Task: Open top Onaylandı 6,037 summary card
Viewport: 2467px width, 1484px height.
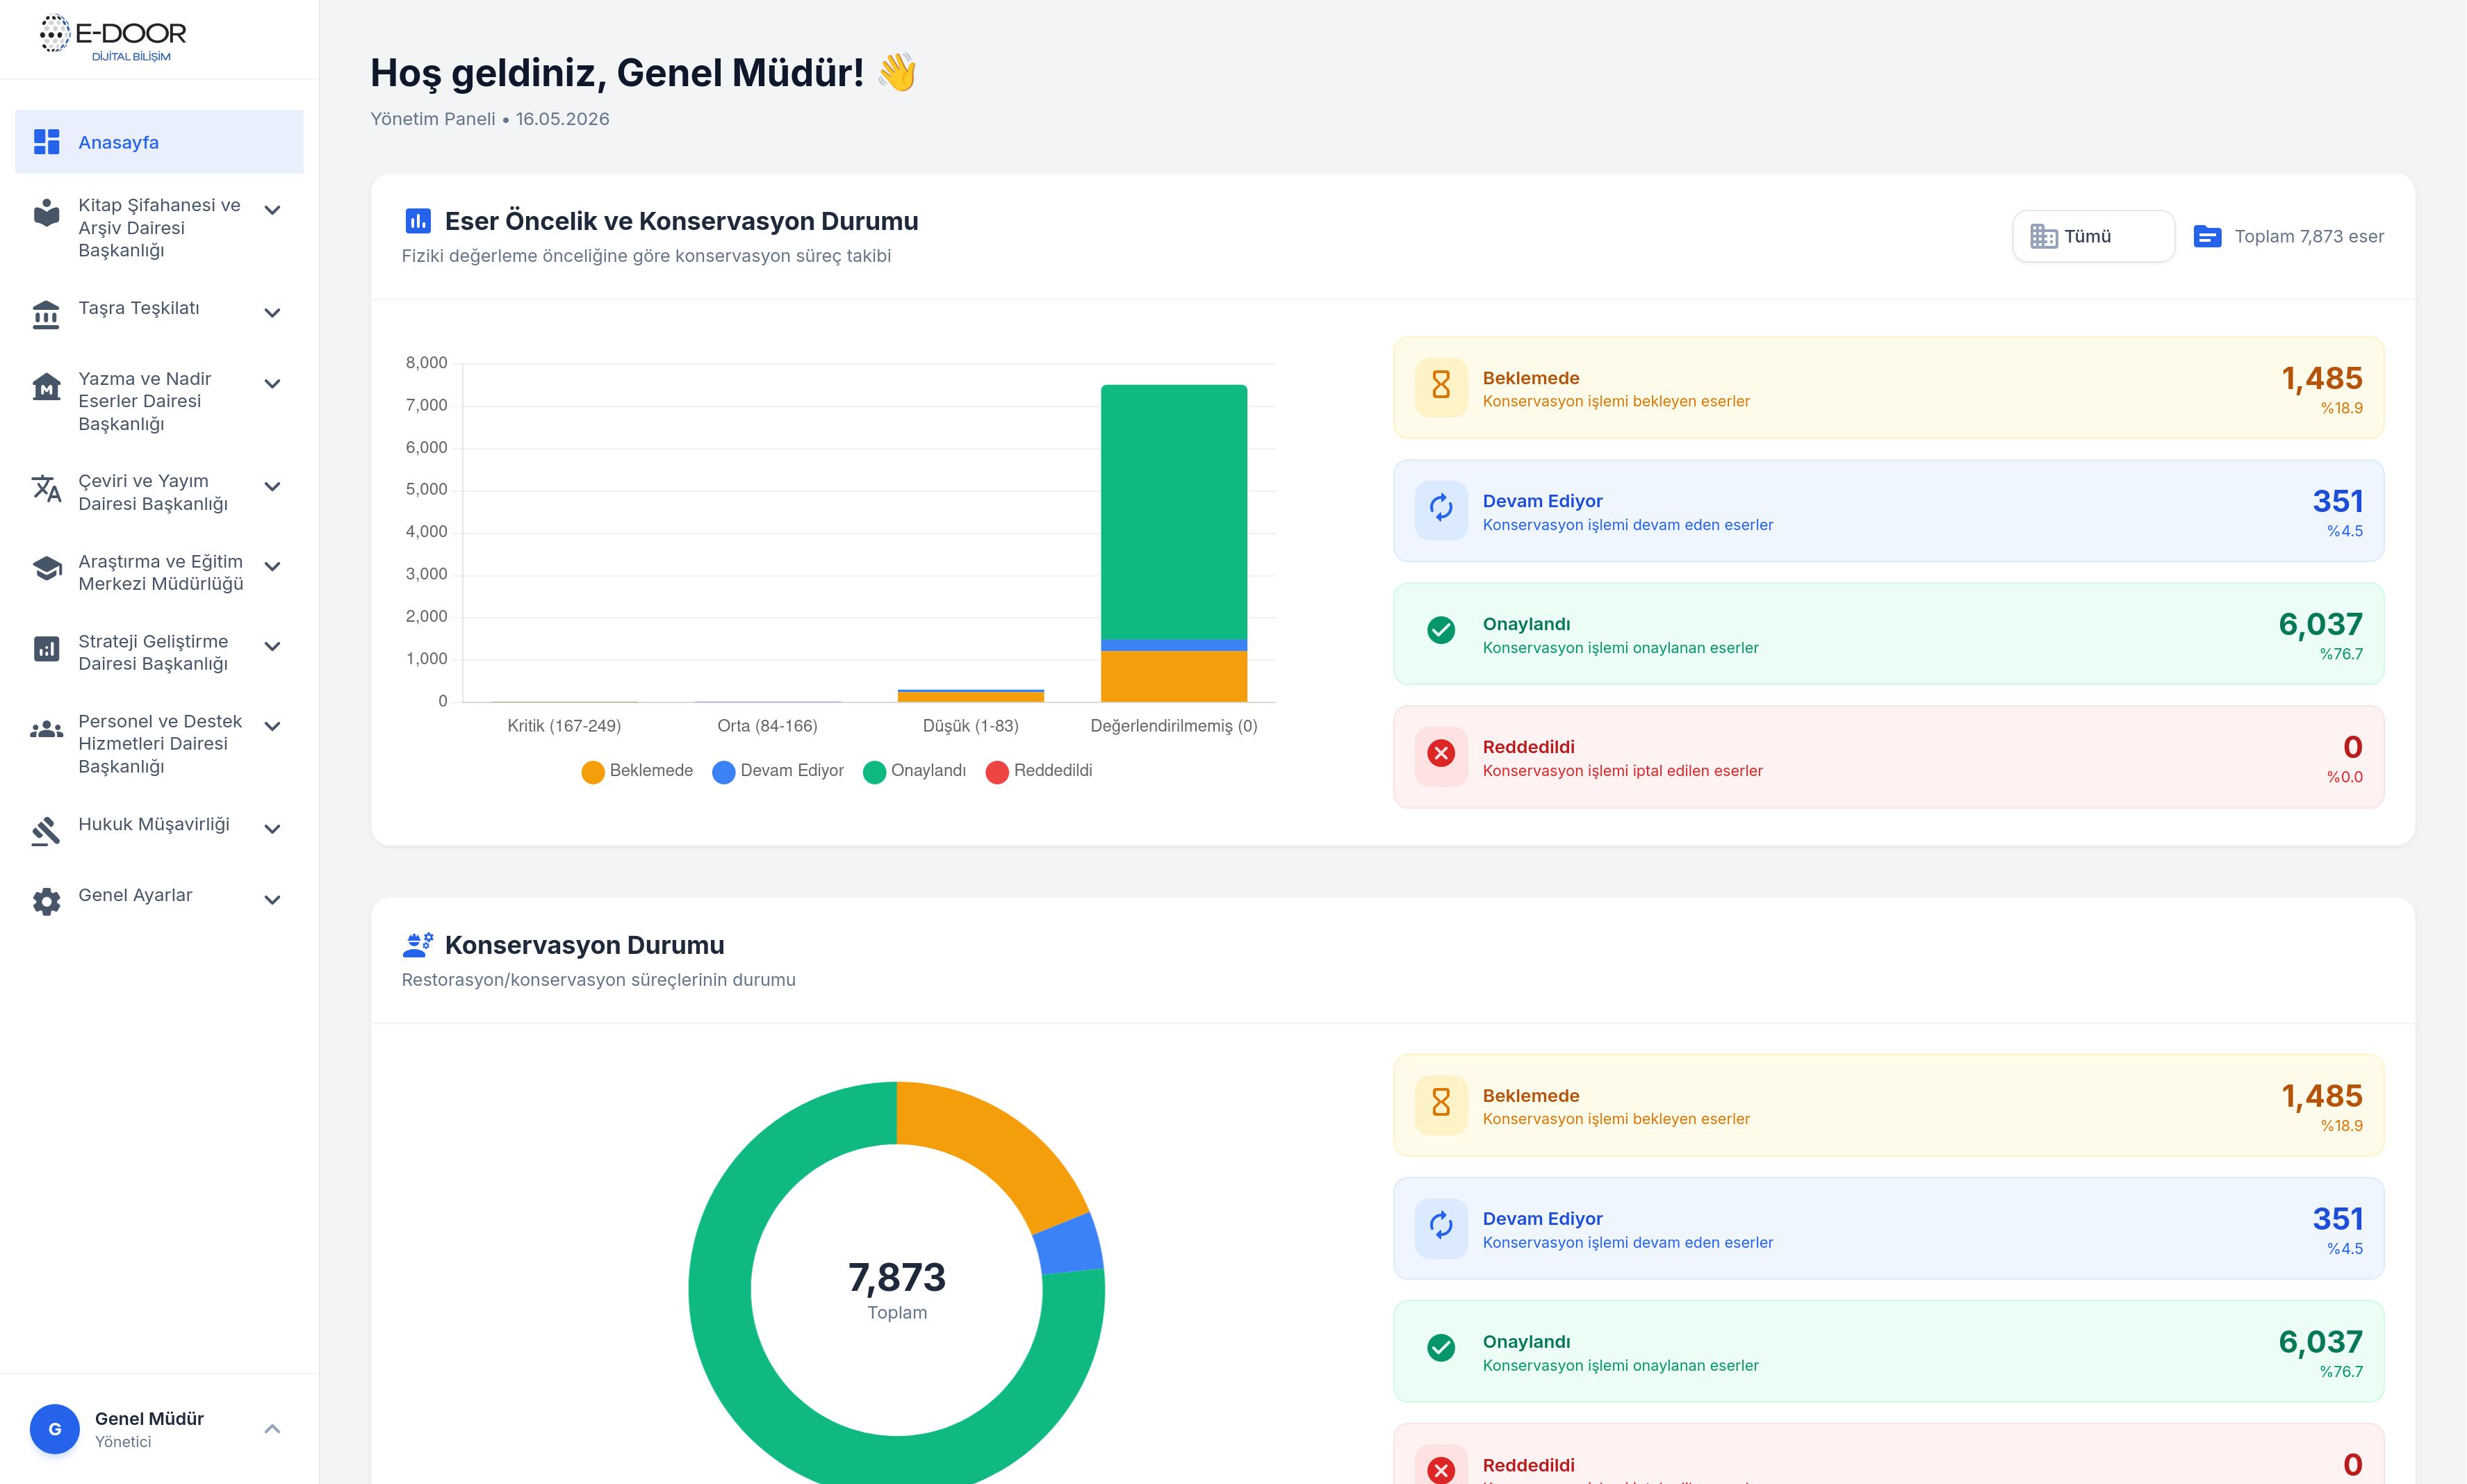Action: (1888, 633)
